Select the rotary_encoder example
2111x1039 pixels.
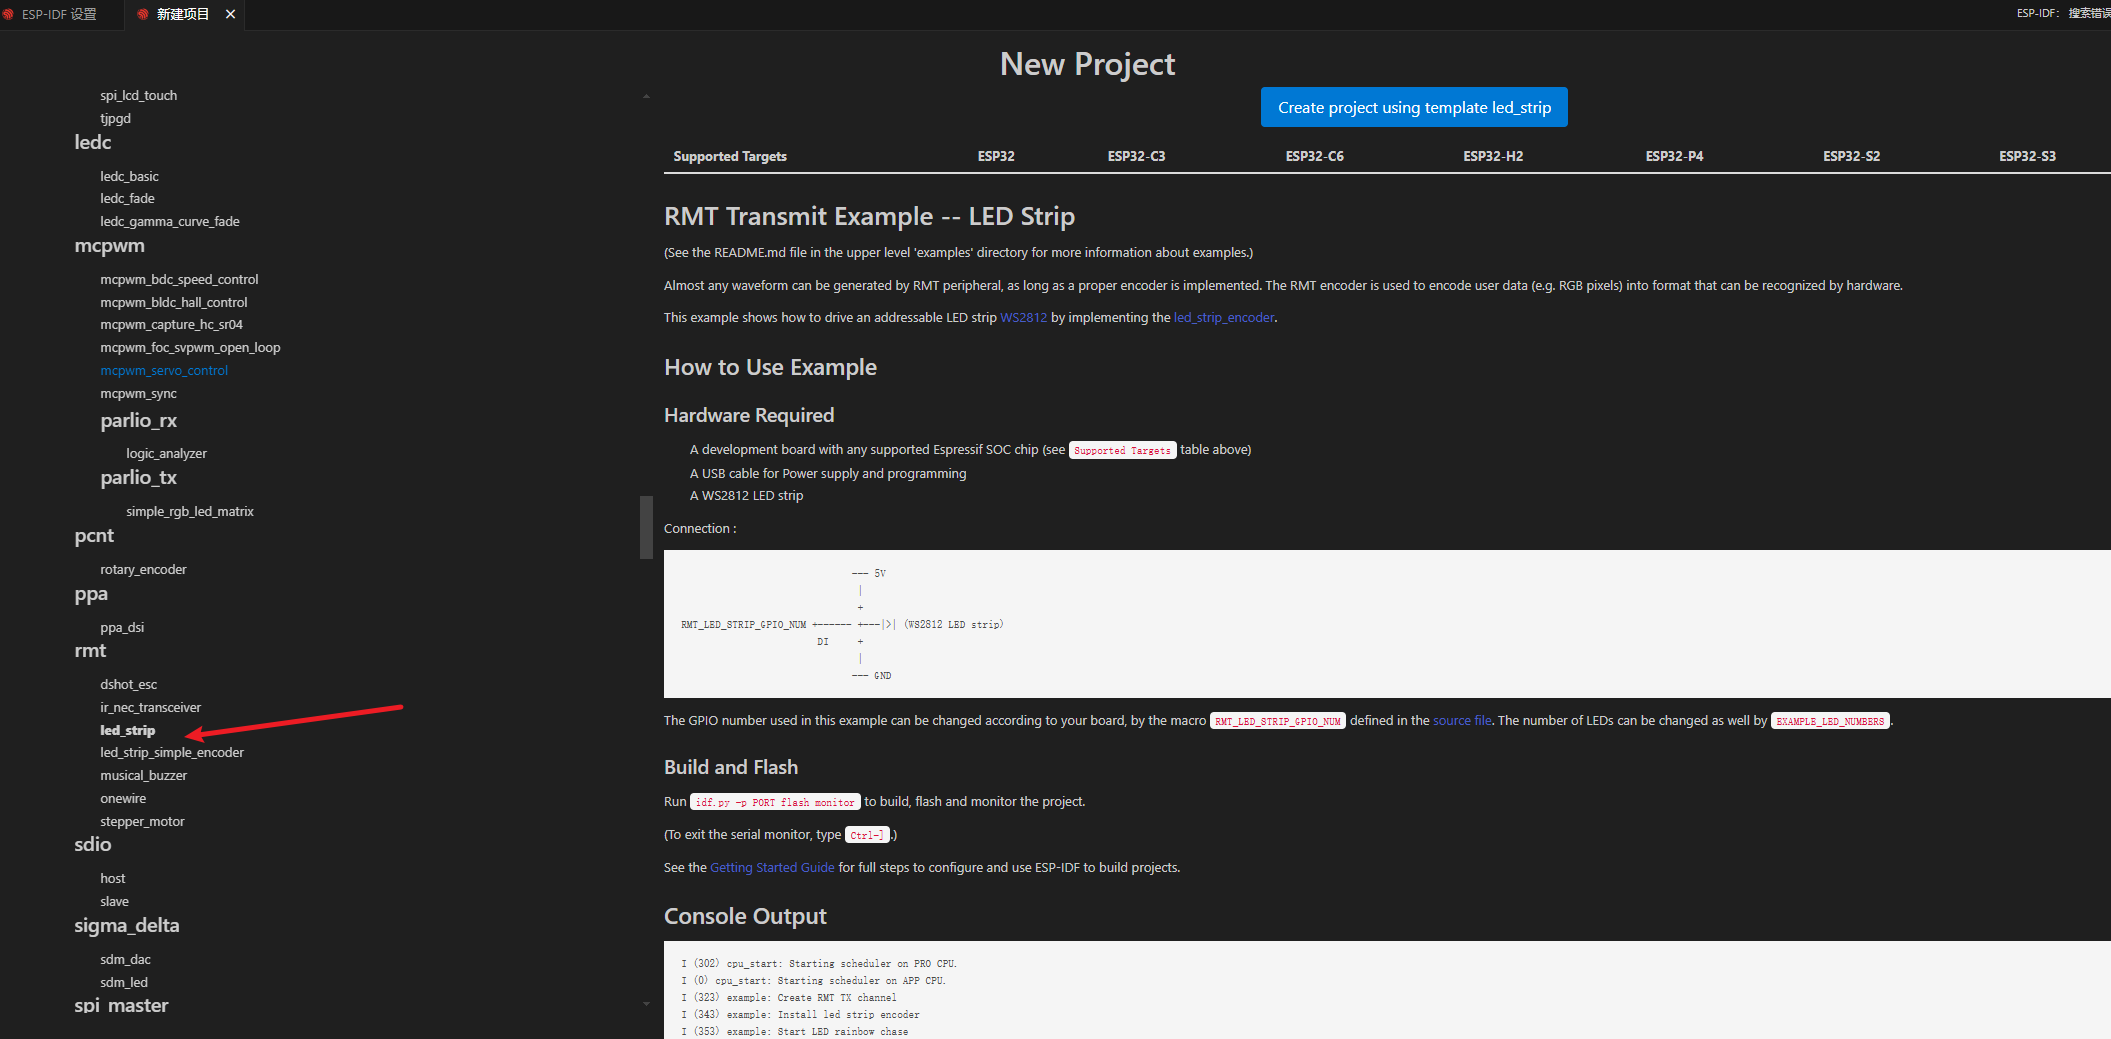coord(143,570)
